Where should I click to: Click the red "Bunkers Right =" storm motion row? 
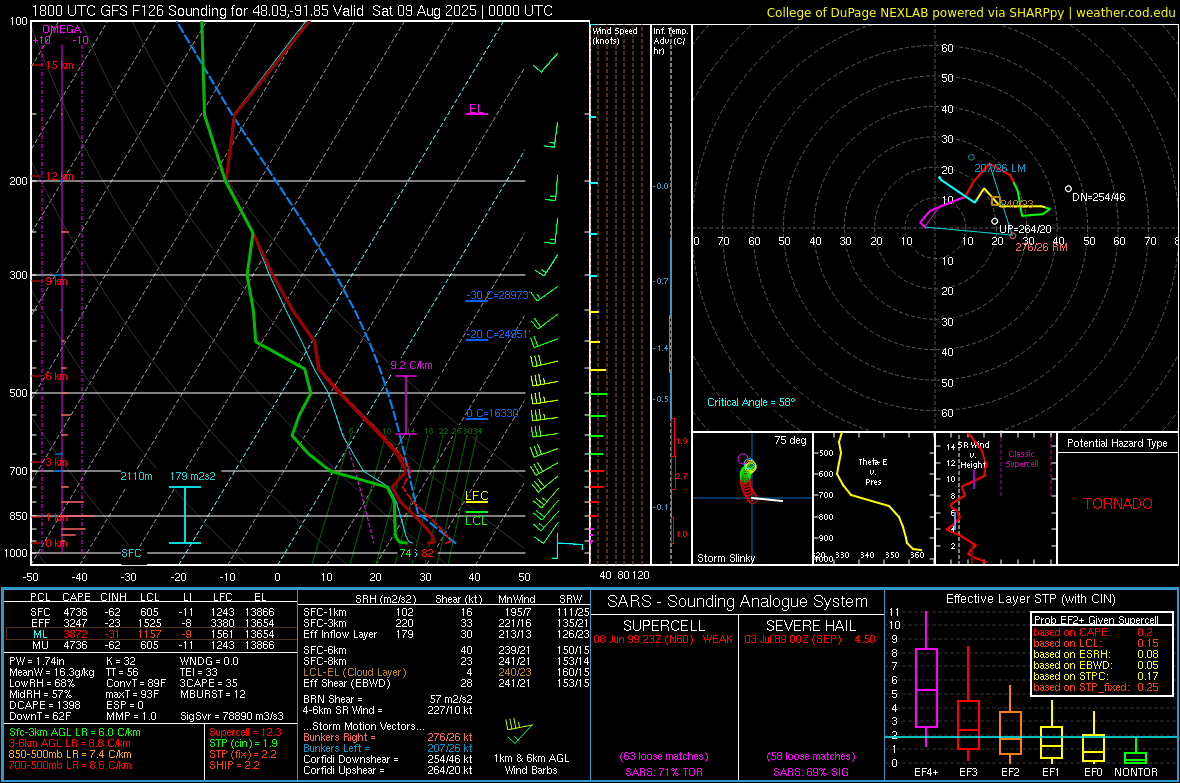tap(388, 737)
